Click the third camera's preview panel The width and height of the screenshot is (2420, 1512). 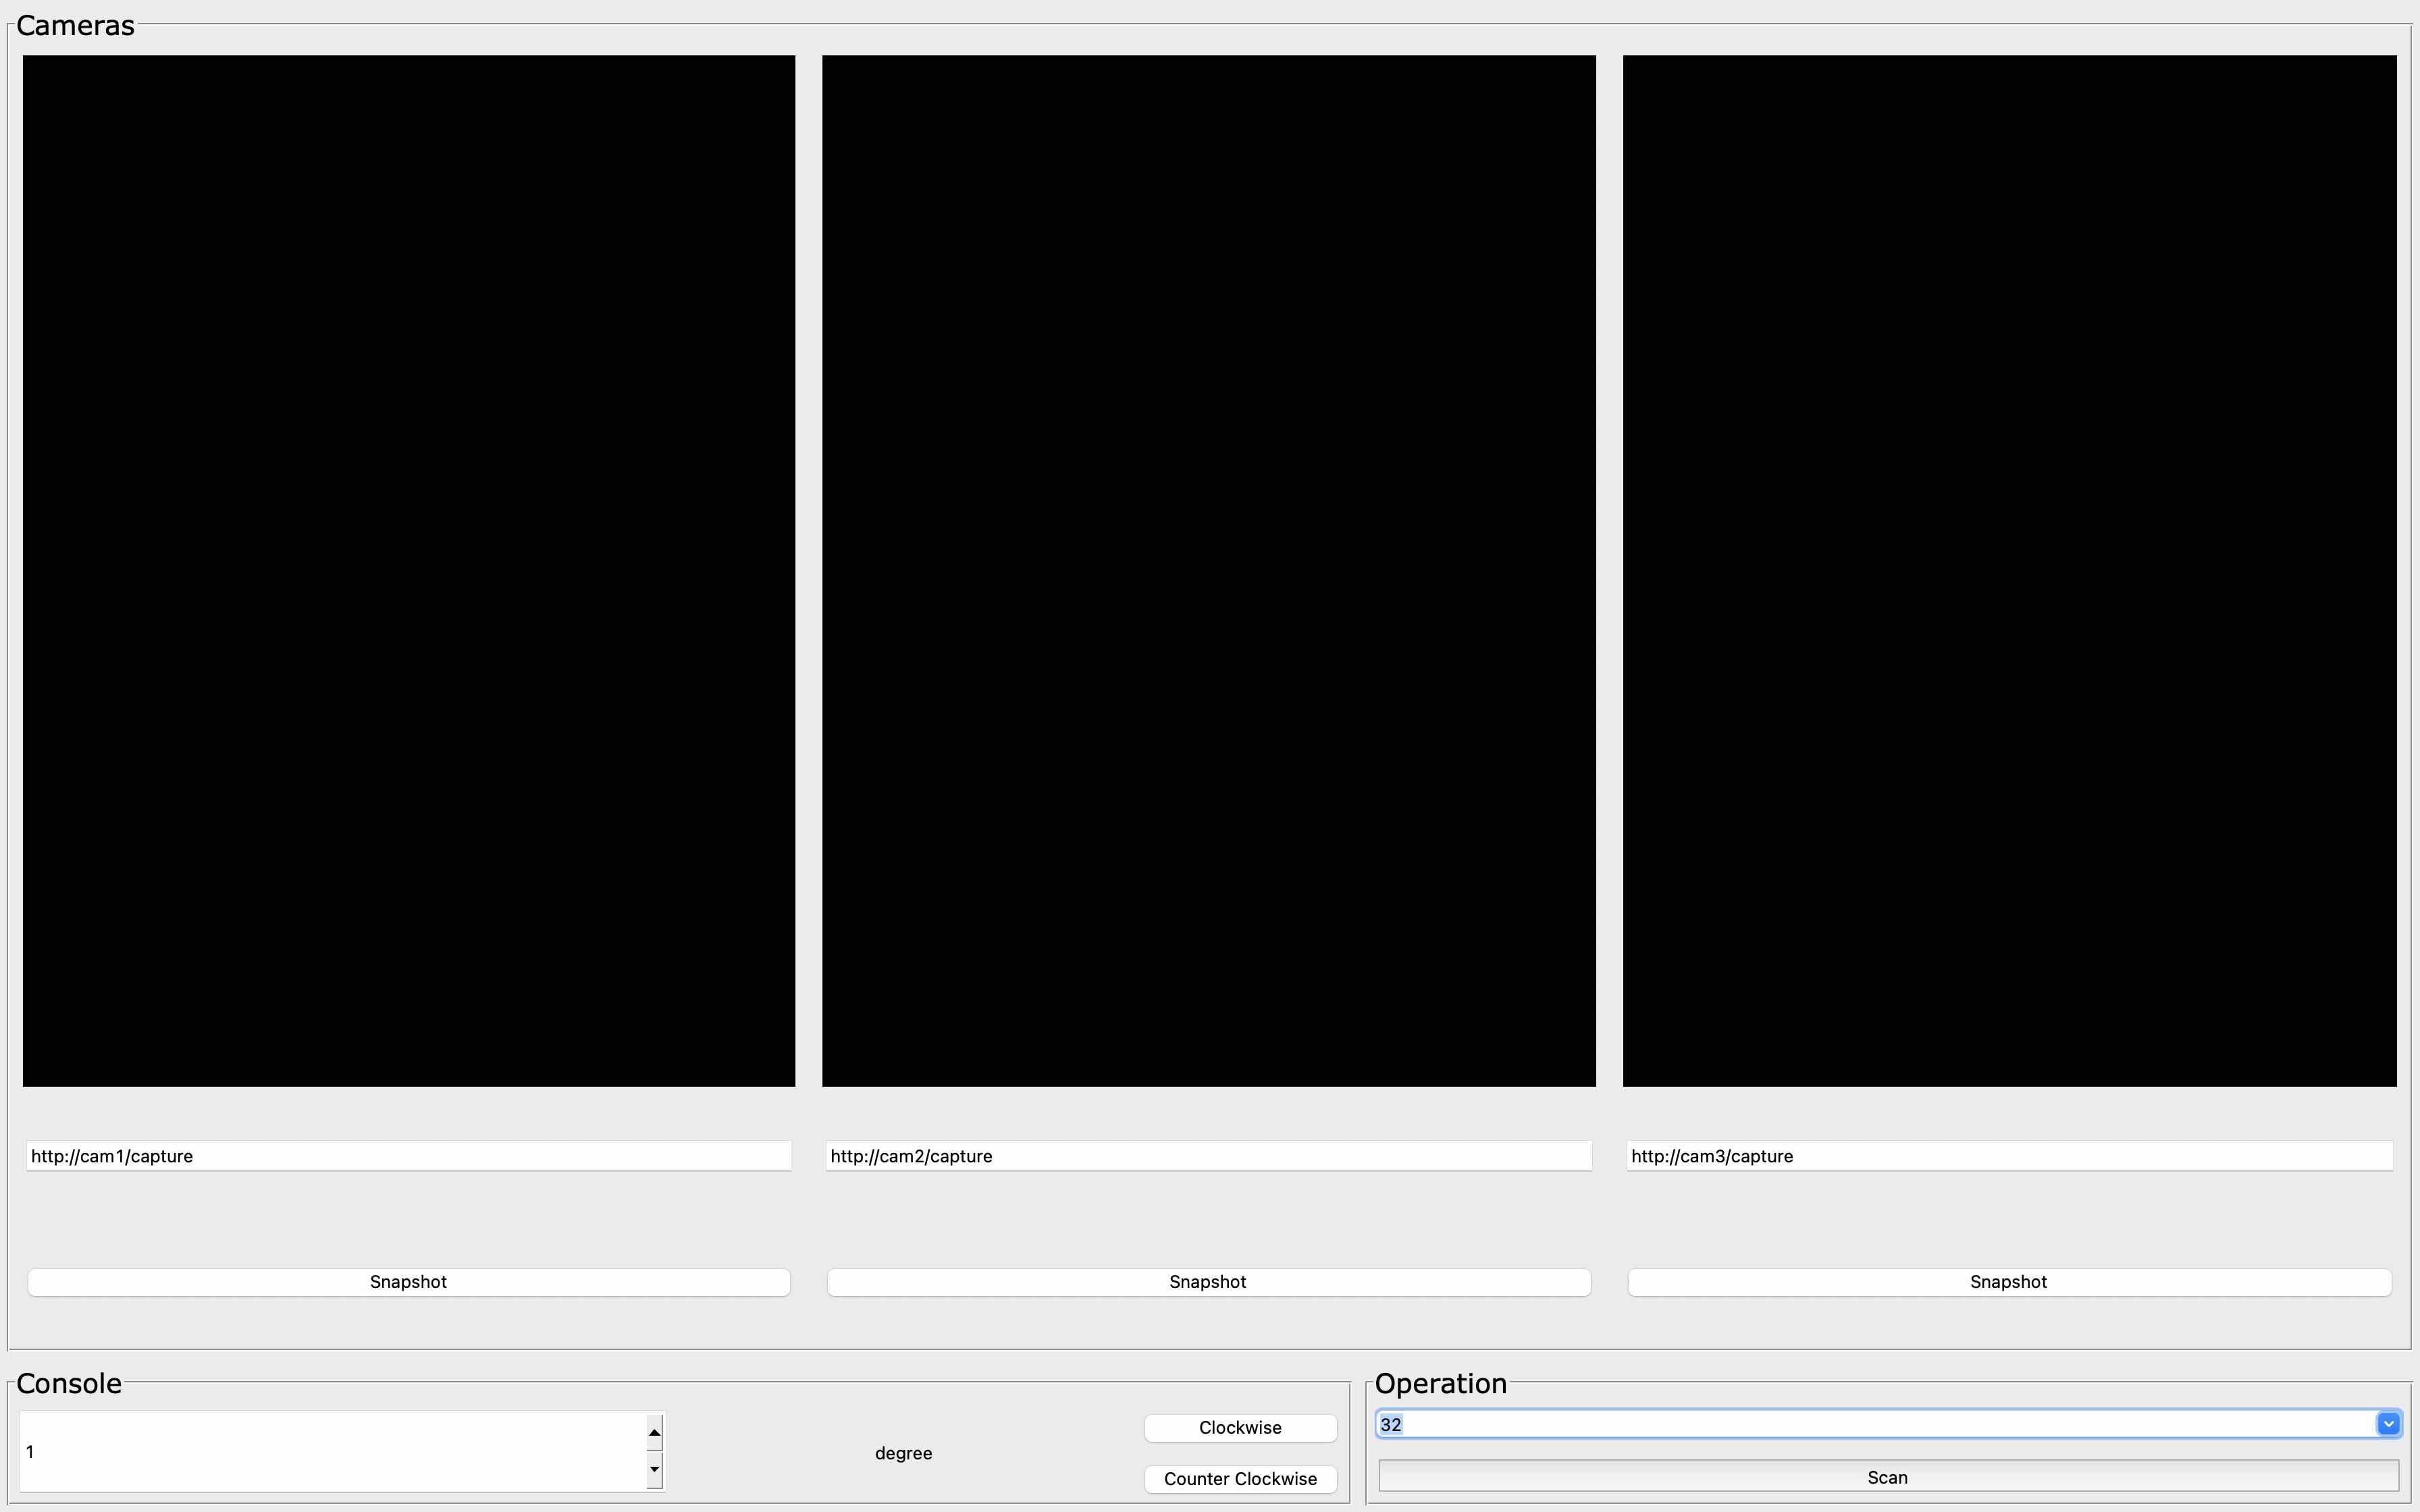[x=2009, y=570]
